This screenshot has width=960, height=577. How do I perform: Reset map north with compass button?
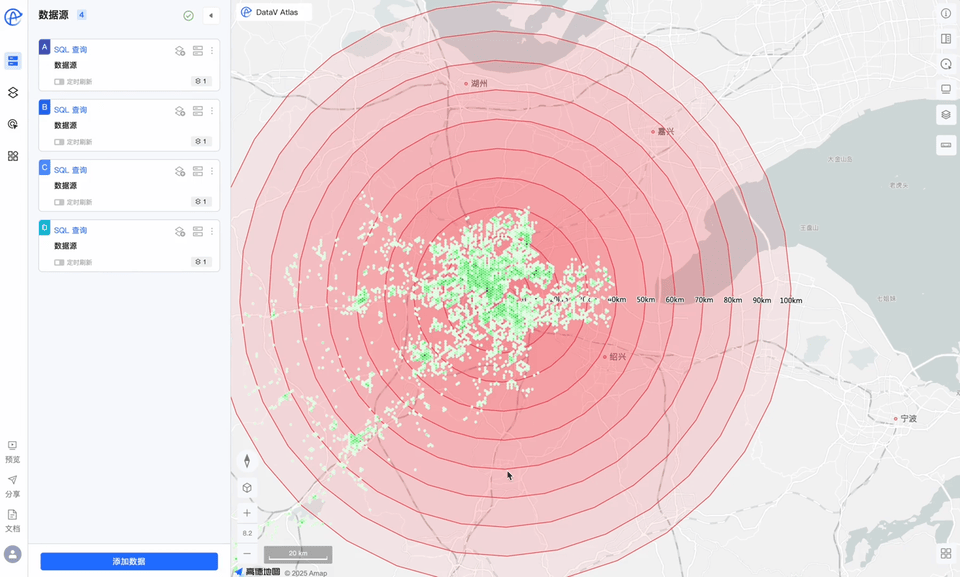click(247, 461)
